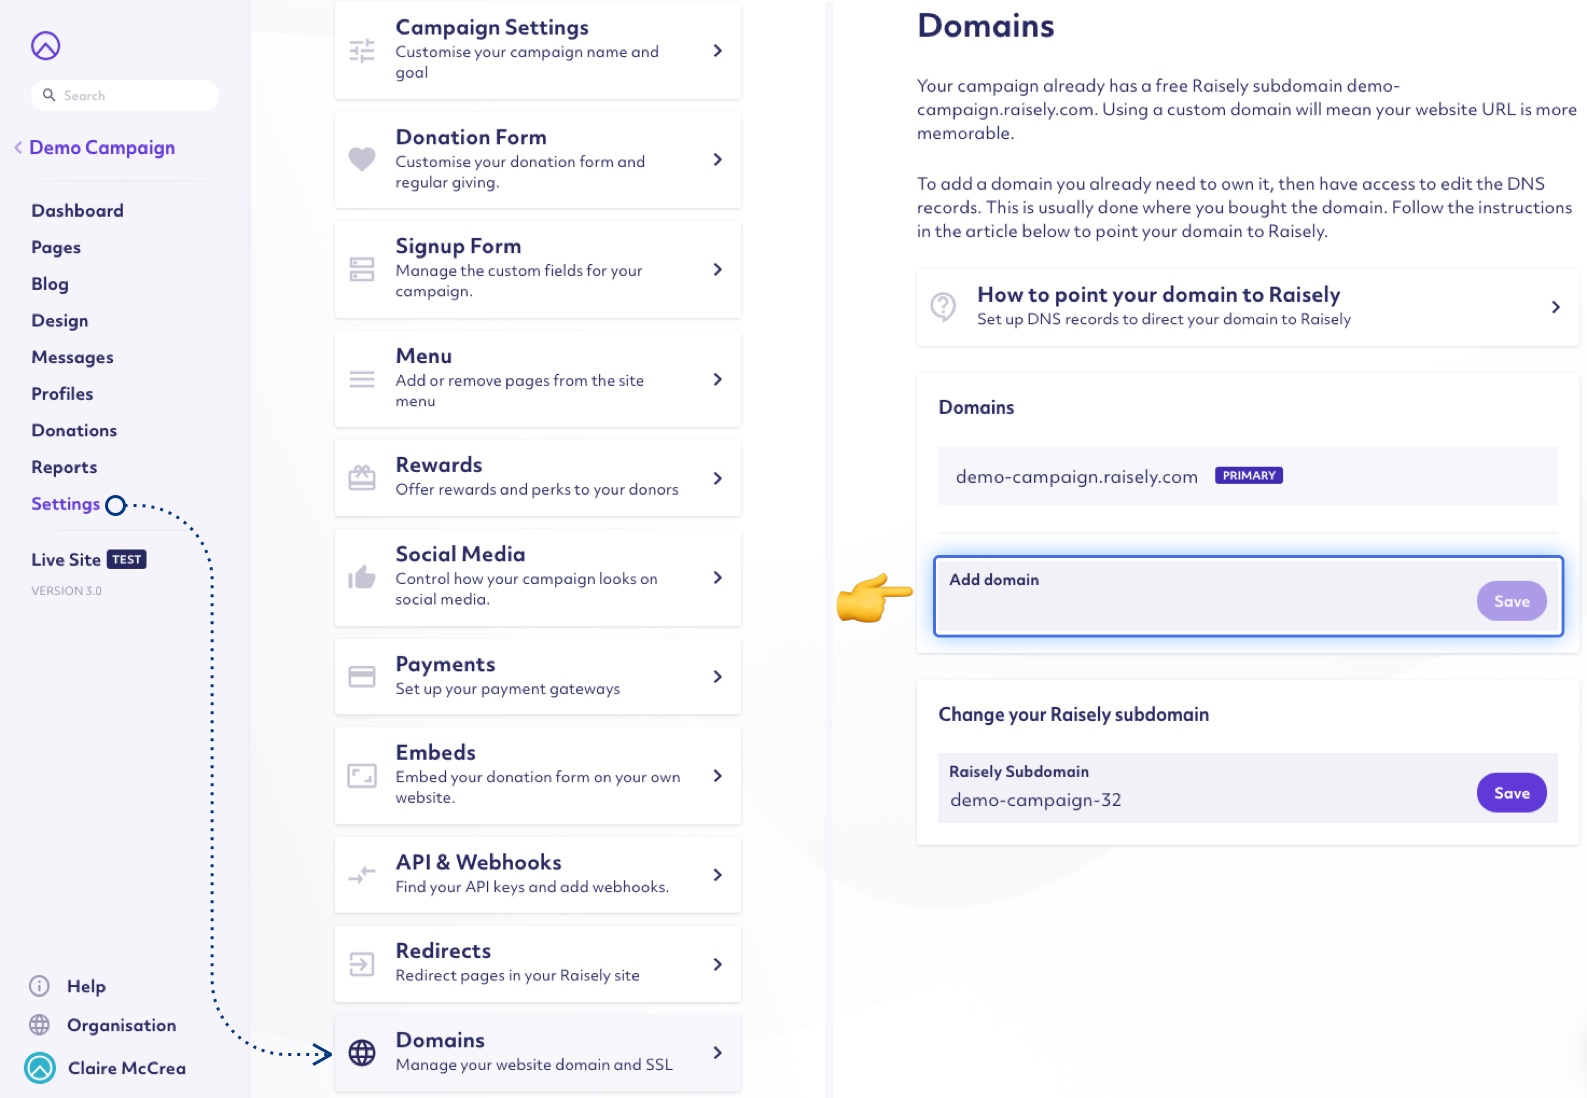Viewport: 1587px width, 1098px height.
Task: Open Design in sidebar
Action: click(x=60, y=321)
